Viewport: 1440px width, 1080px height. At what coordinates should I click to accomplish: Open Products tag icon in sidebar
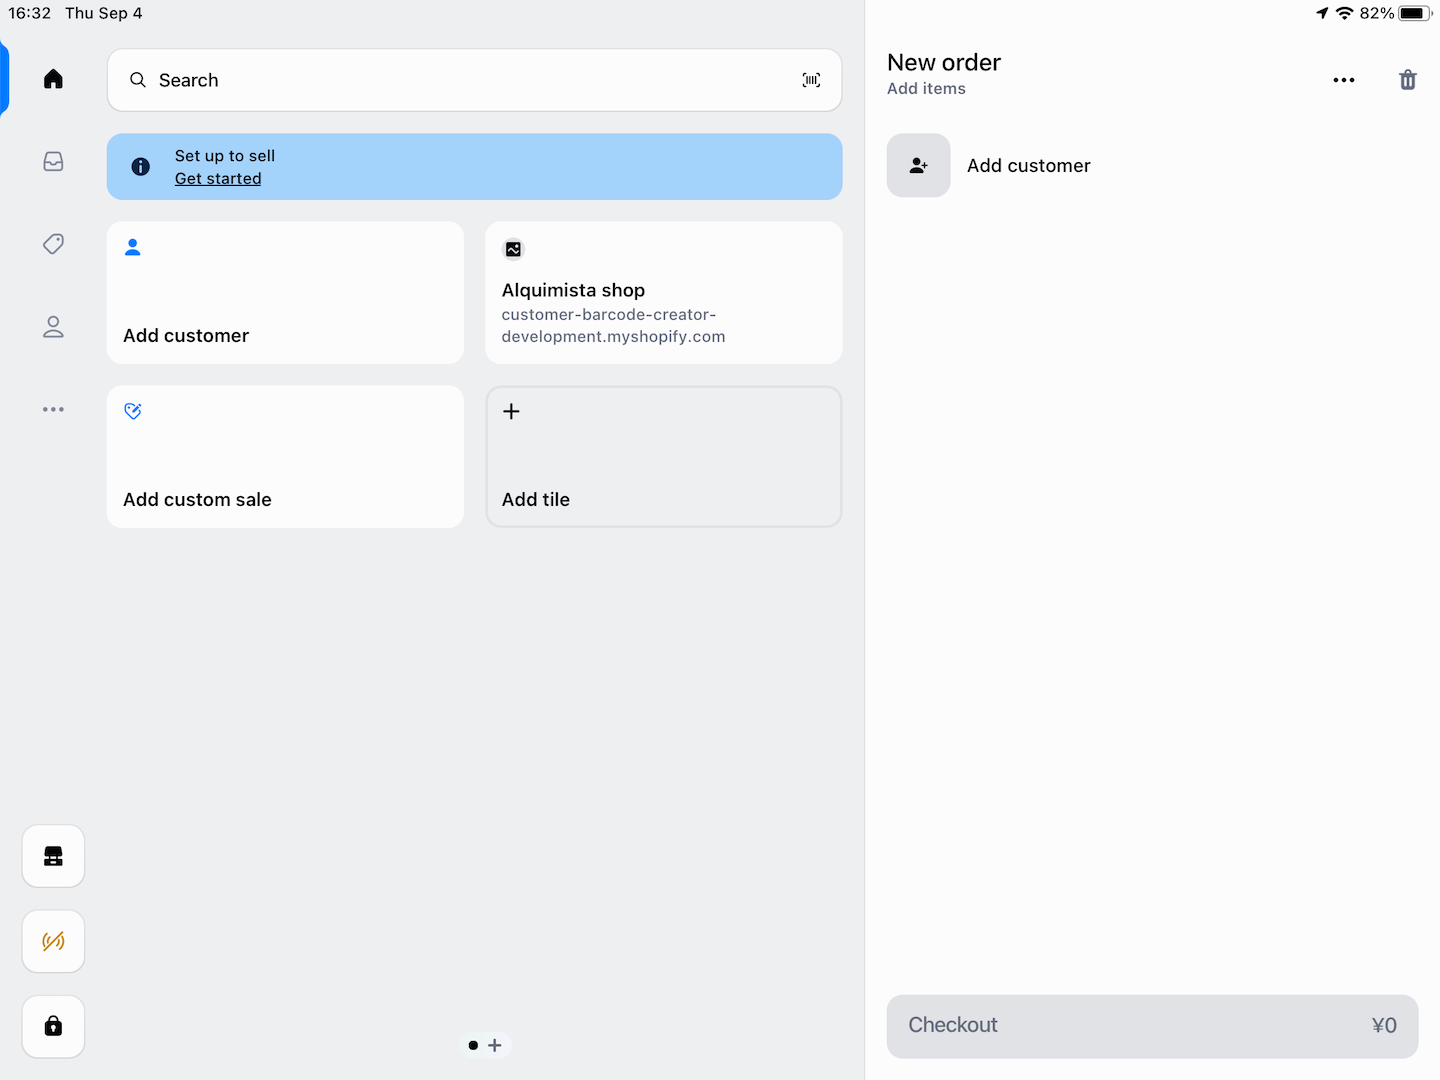click(53, 244)
